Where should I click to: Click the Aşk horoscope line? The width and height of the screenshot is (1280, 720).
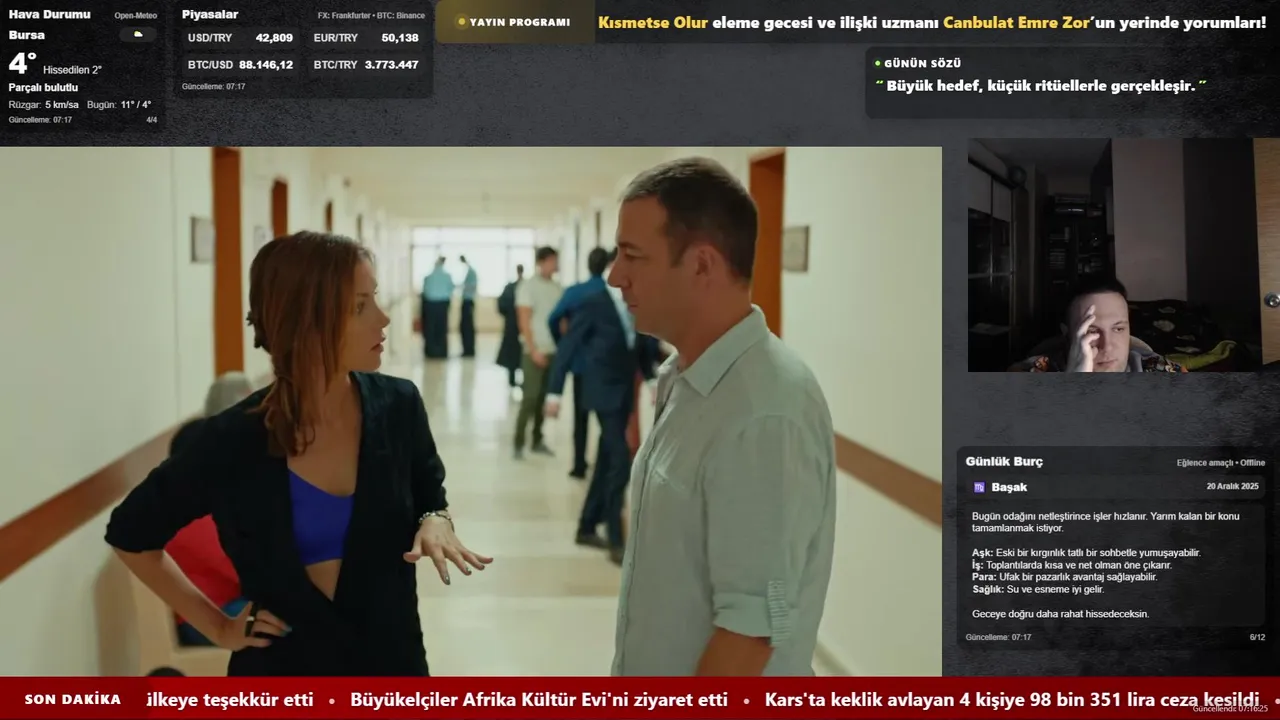pyautogui.click(x=1086, y=553)
